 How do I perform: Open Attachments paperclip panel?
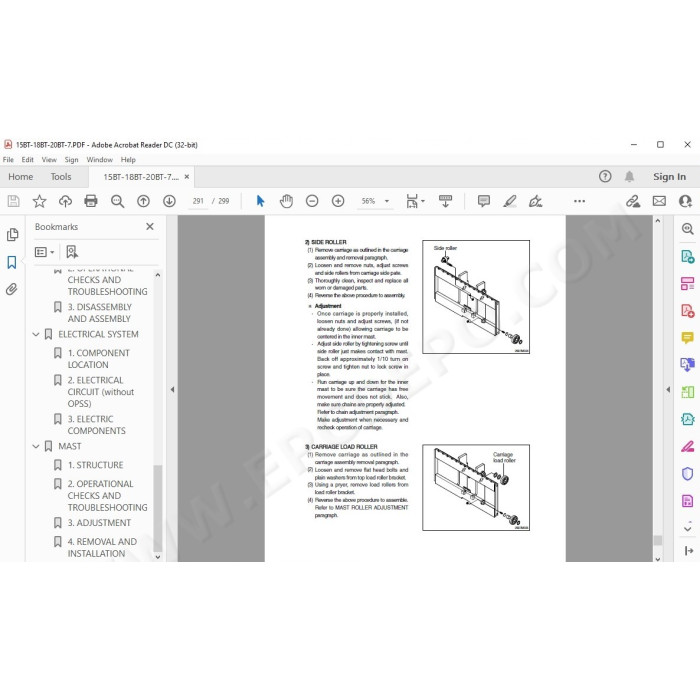tap(12, 289)
